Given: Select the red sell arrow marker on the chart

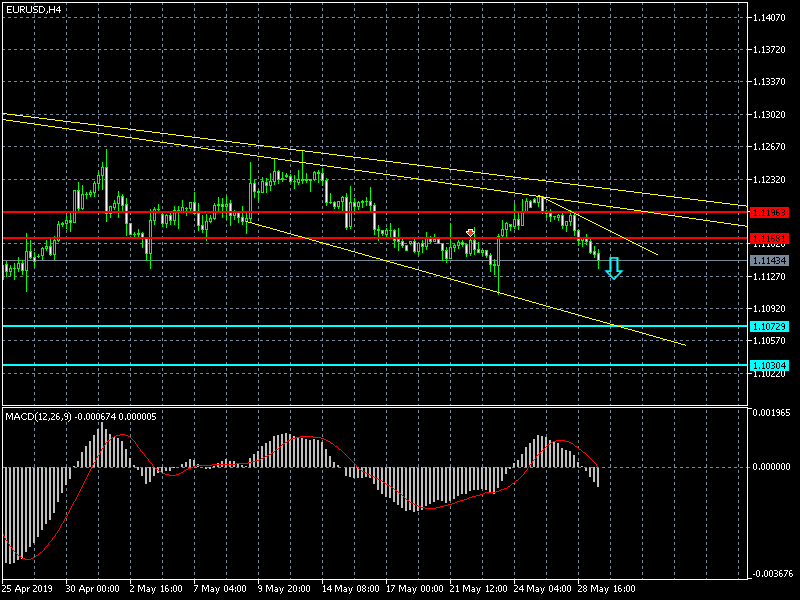Looking at the screenshot, I should (x=470, y=233).
